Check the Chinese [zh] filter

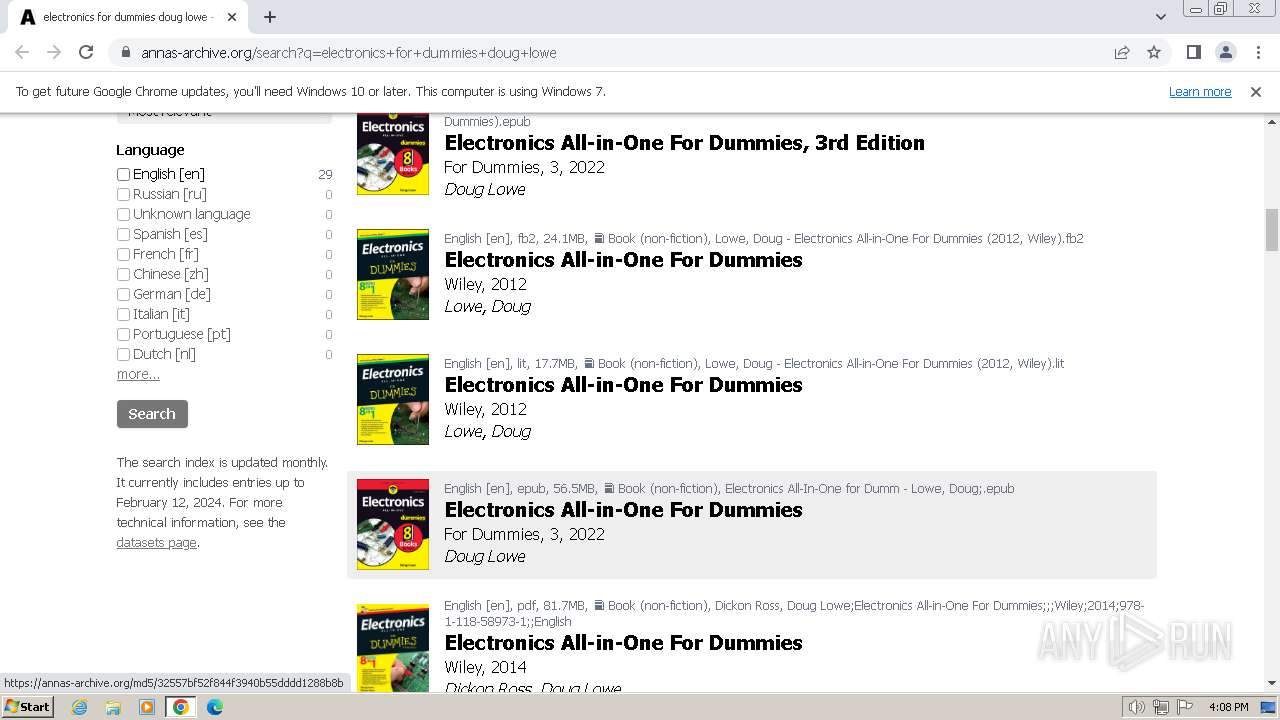coord(124,274)
